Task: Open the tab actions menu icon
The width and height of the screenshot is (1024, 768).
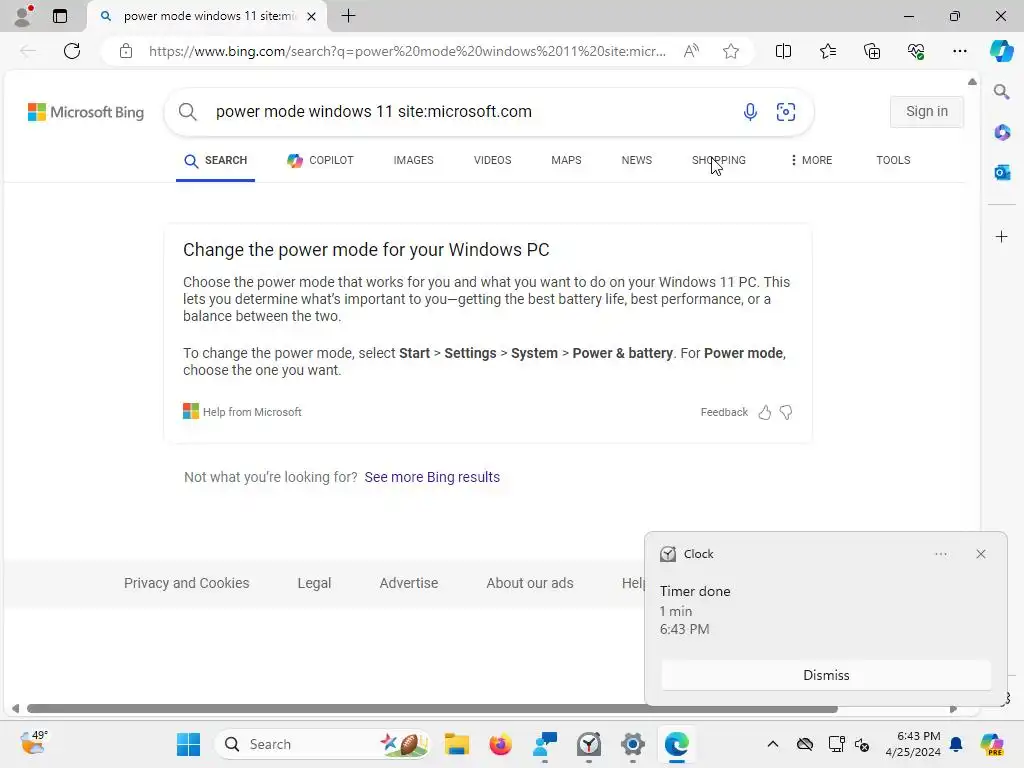Action: (59, 16)
